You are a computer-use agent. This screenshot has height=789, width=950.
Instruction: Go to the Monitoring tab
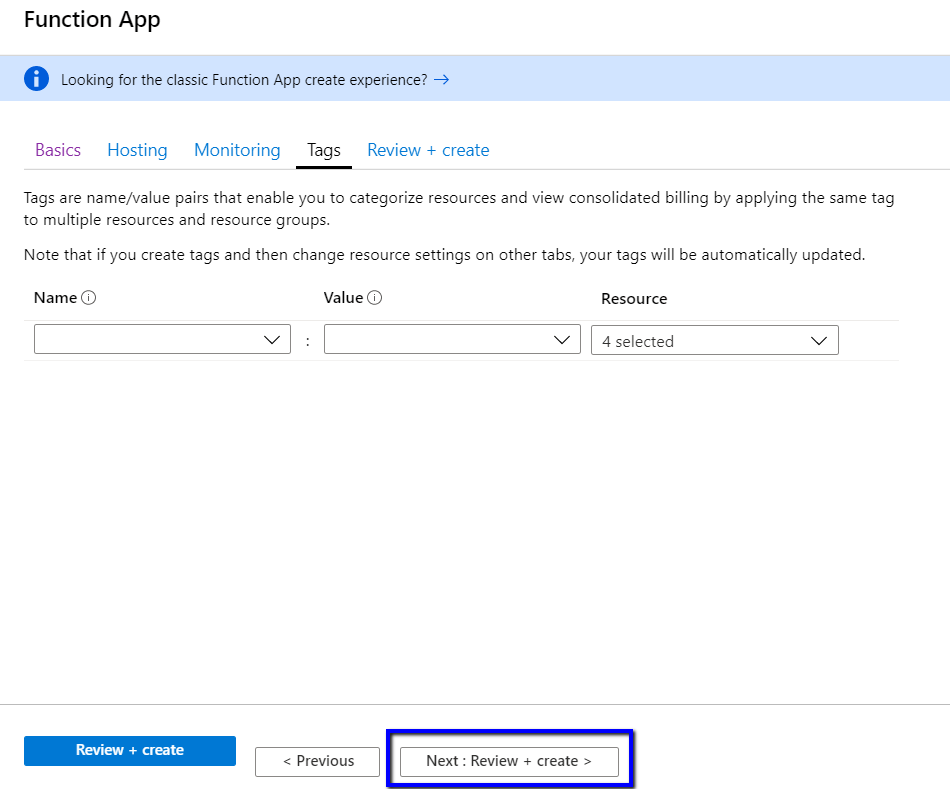click(237, 150)
